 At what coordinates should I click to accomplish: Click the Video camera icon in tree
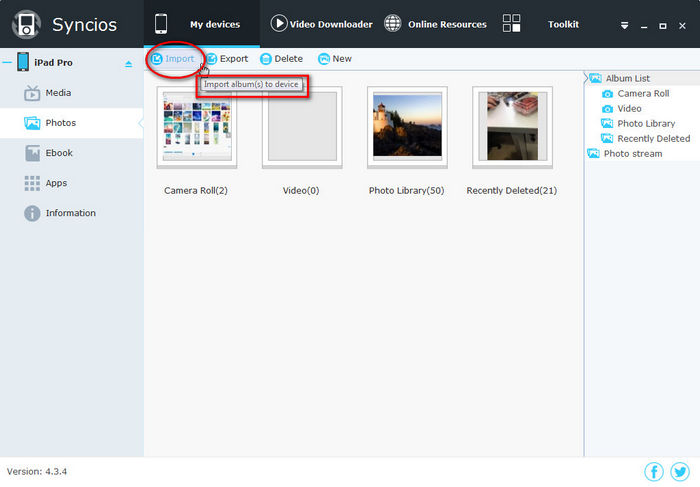coord(607,109)
